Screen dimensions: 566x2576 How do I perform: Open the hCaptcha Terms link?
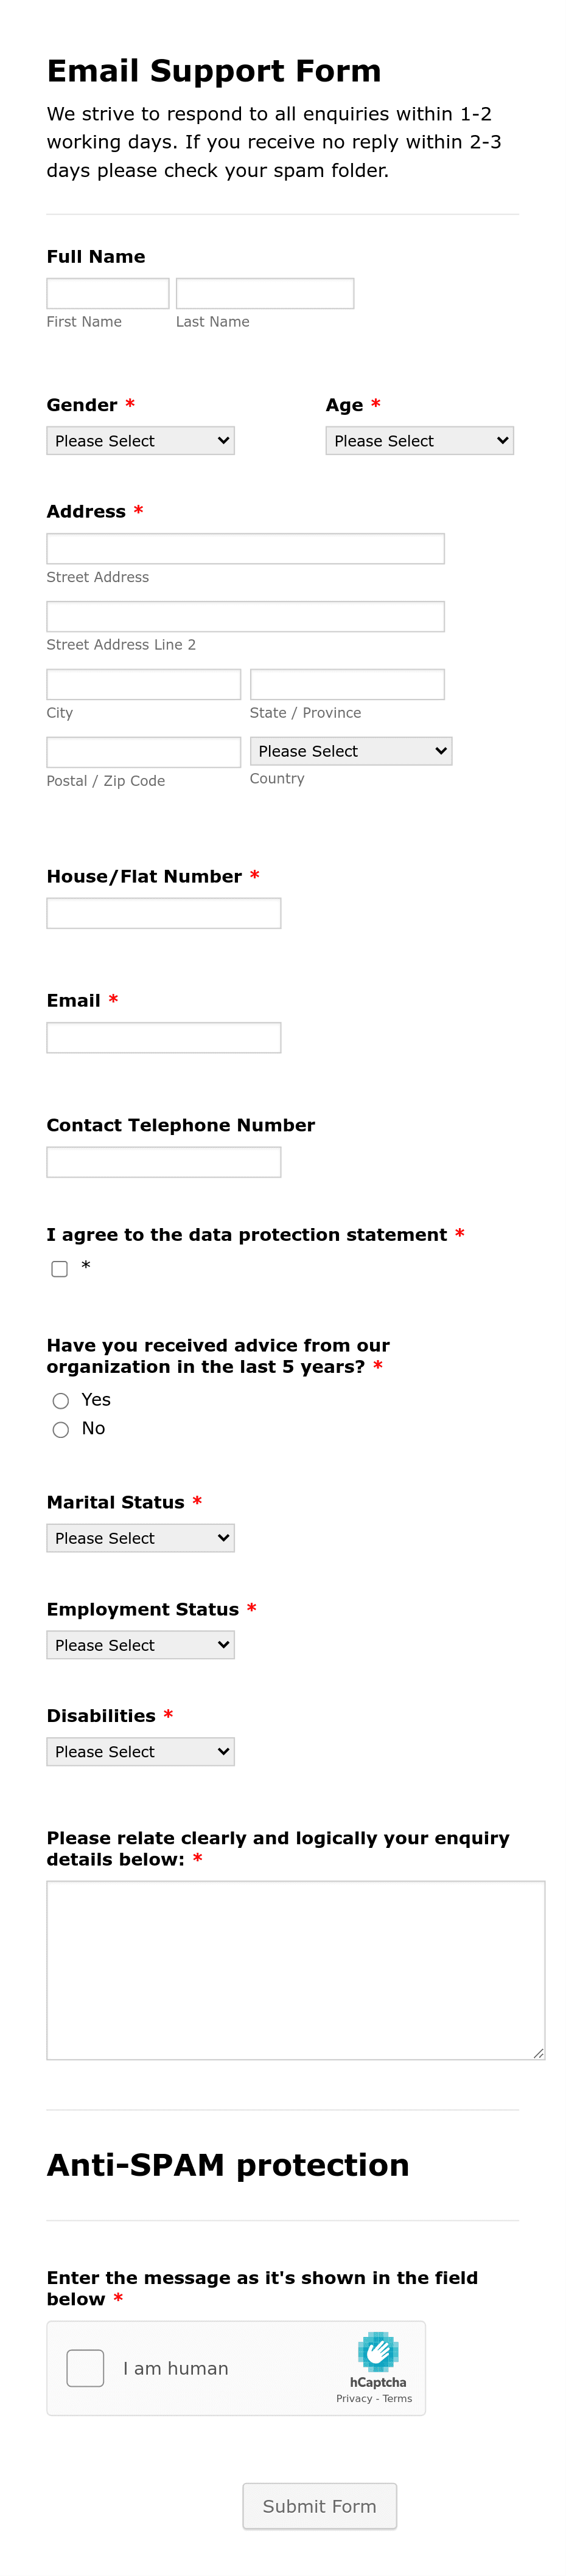click(397, 2397)
